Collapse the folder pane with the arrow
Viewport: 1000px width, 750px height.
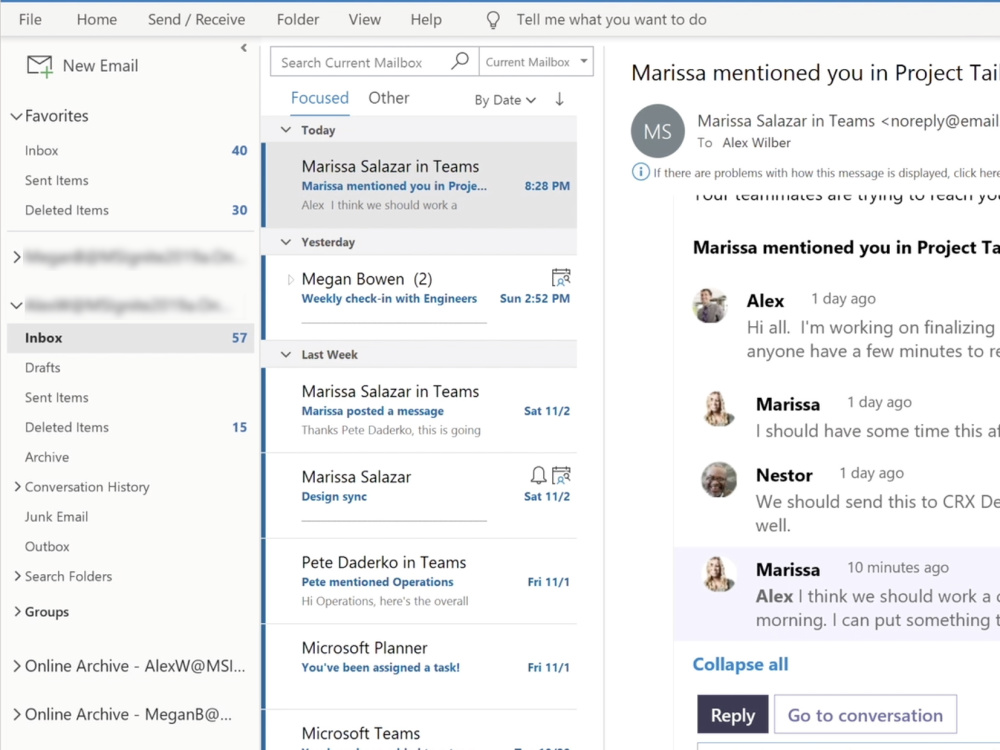244,48
